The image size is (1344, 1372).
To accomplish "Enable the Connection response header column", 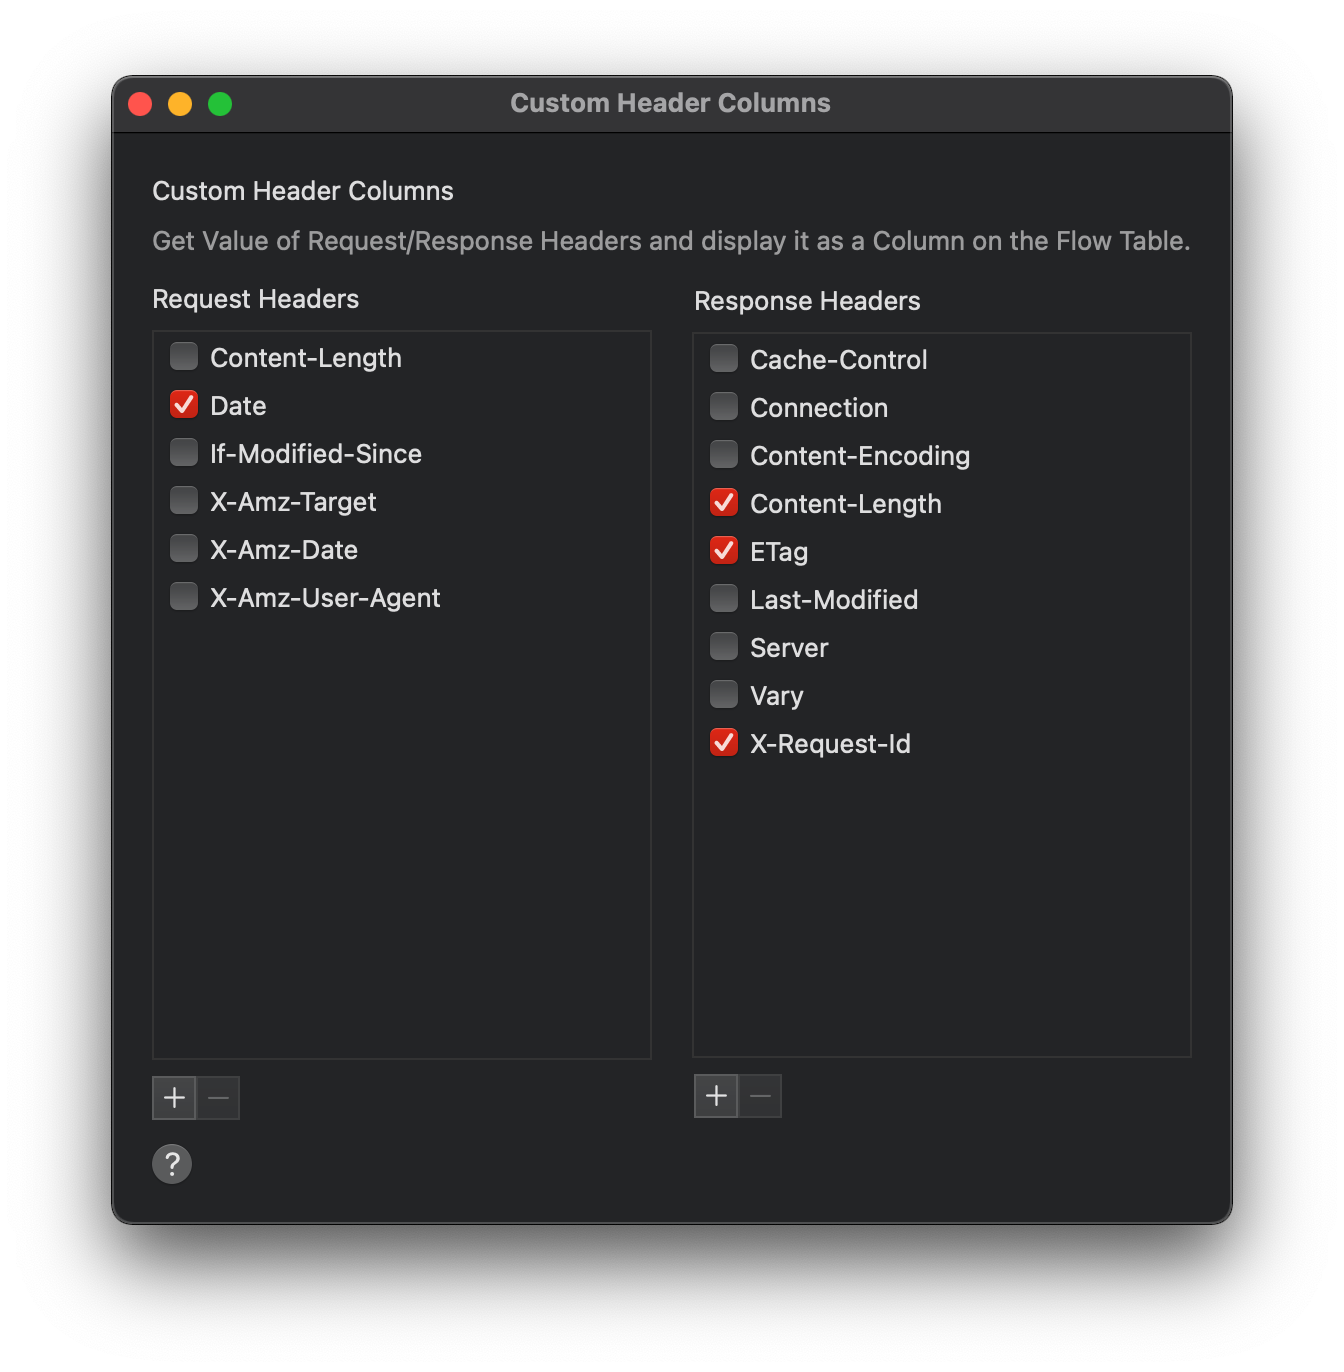I will (x=723, y=406).
